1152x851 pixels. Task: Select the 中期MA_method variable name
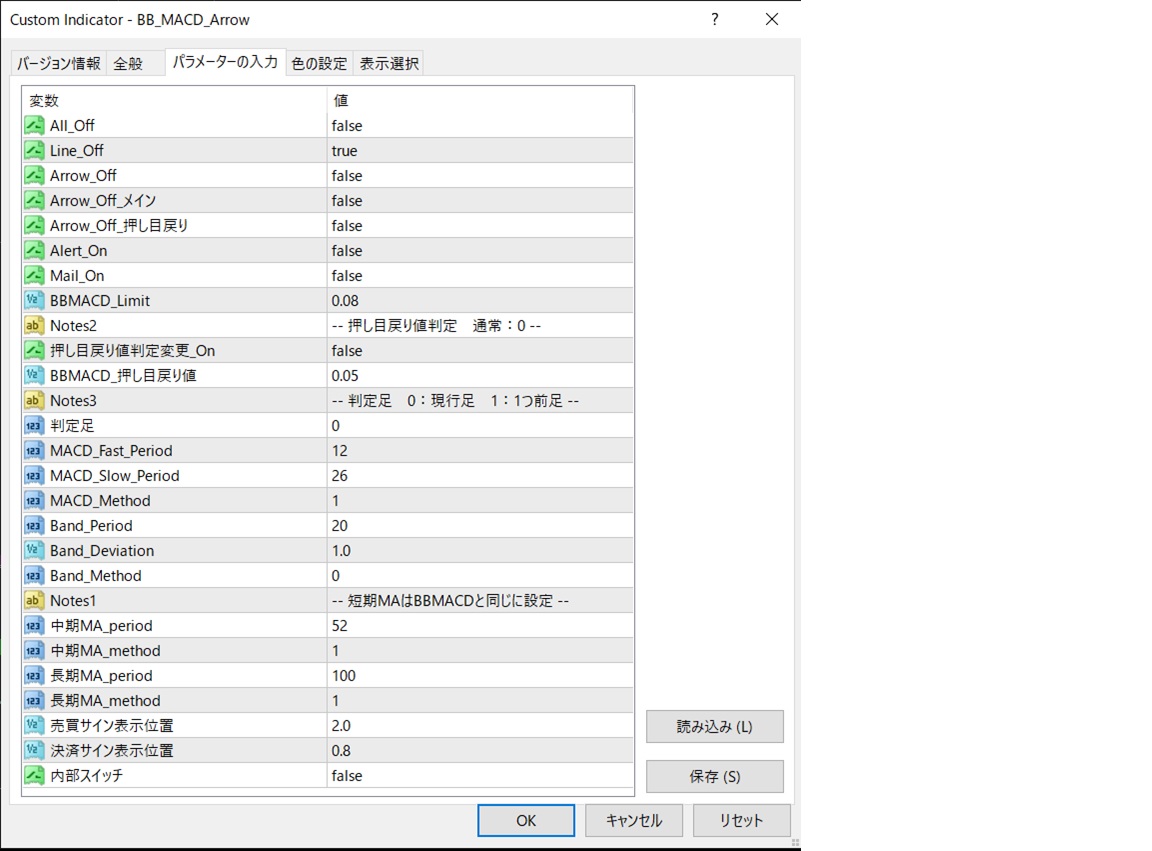(x=105, y=650)
